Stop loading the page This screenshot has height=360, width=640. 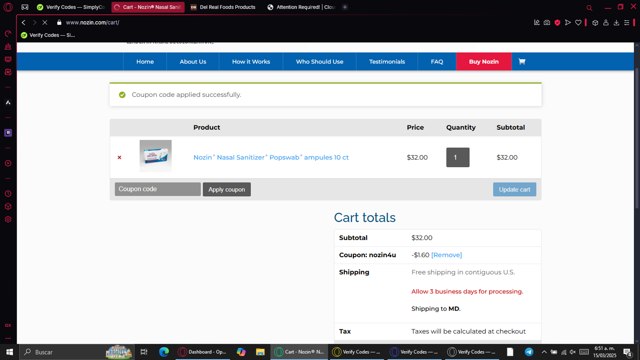pyautogui.click(x=45, y=22)
